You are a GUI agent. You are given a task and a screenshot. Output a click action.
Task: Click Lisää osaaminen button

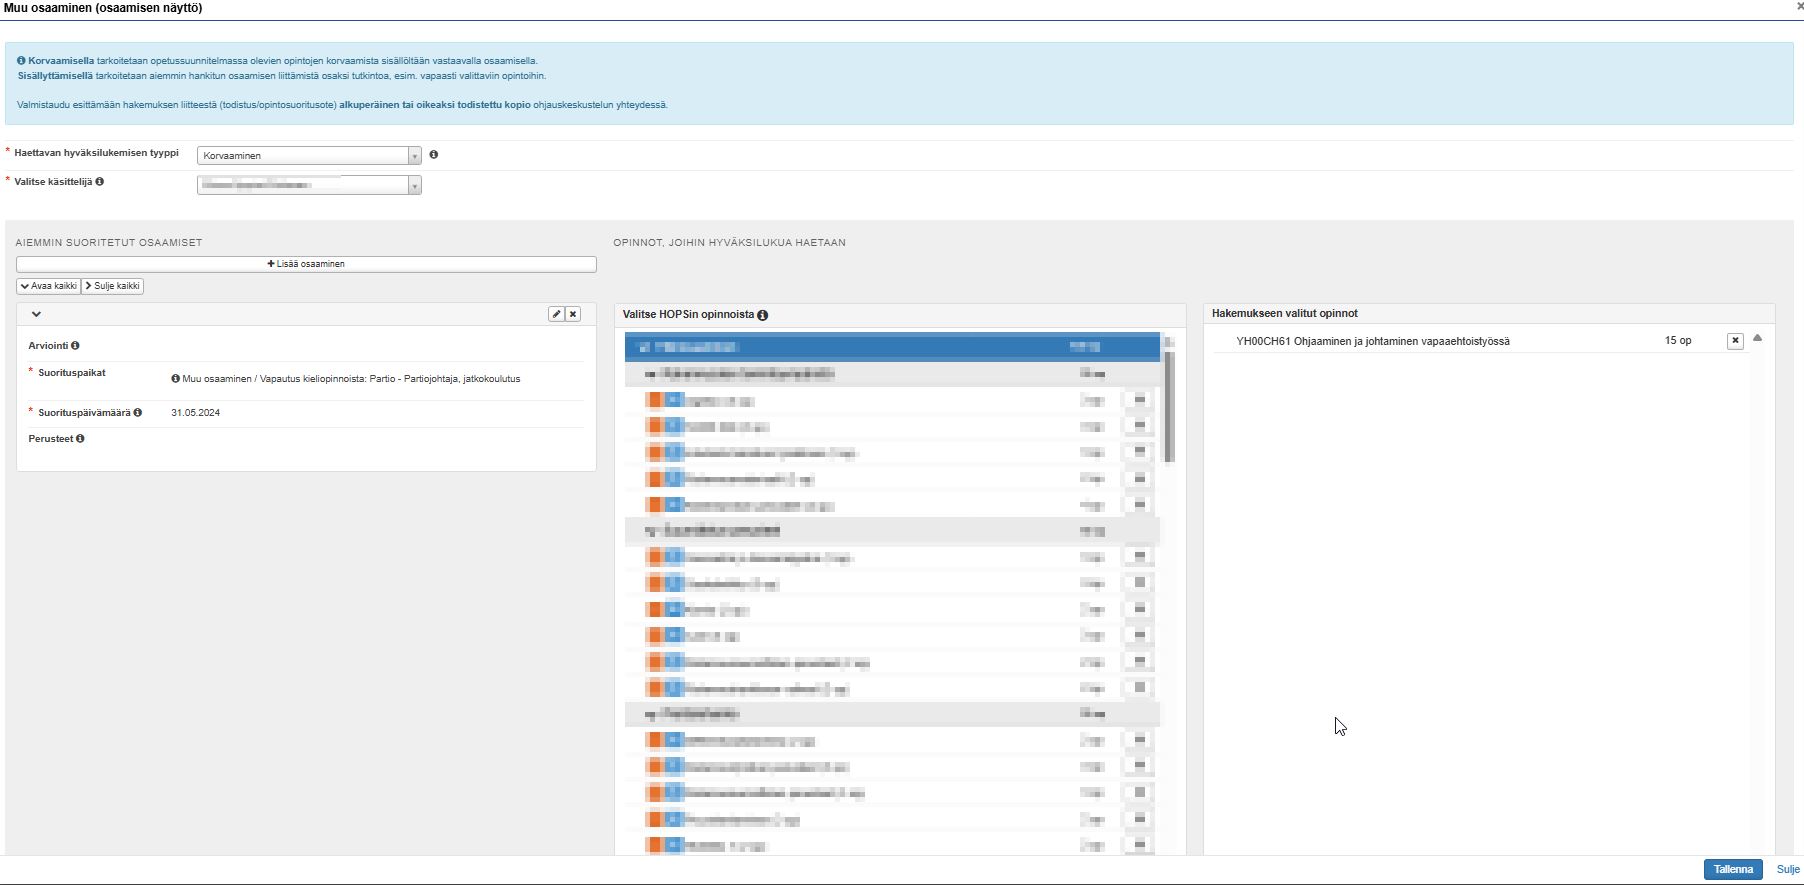tap(306, 264)
